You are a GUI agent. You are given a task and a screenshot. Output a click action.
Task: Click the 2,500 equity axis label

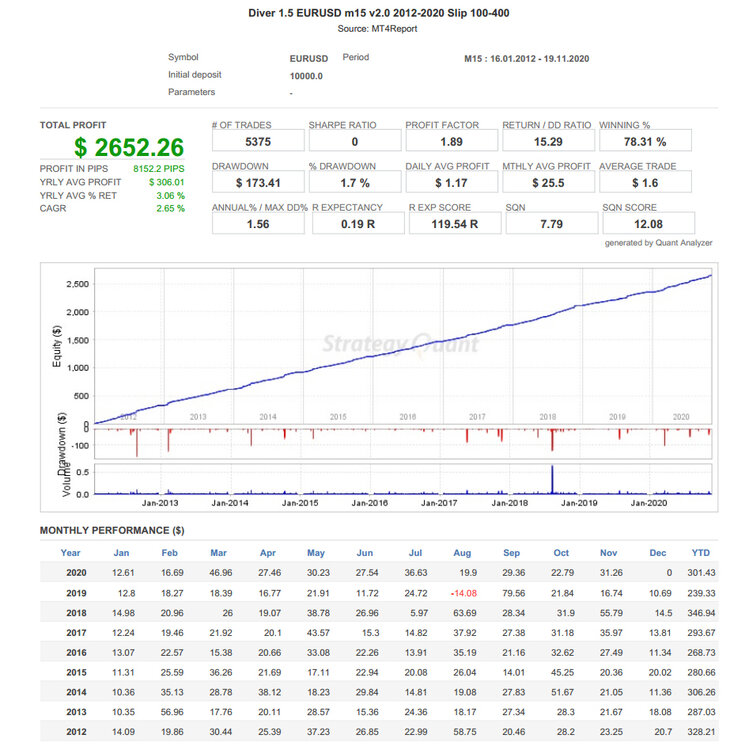77,284
